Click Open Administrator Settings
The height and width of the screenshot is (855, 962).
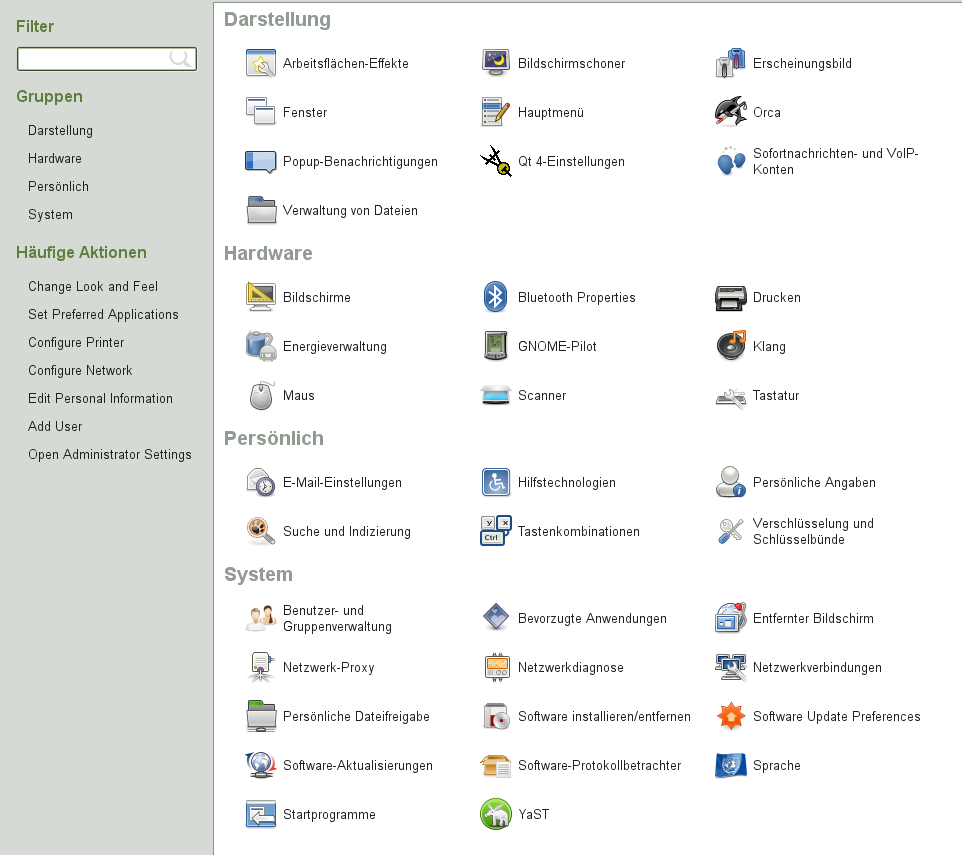point(109,454)
